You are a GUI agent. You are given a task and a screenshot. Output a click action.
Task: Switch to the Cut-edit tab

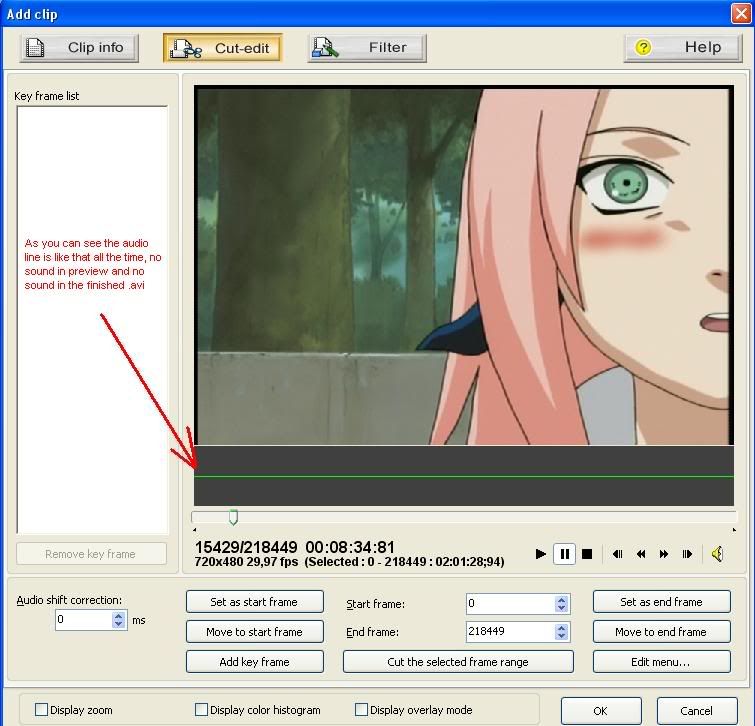222,48
